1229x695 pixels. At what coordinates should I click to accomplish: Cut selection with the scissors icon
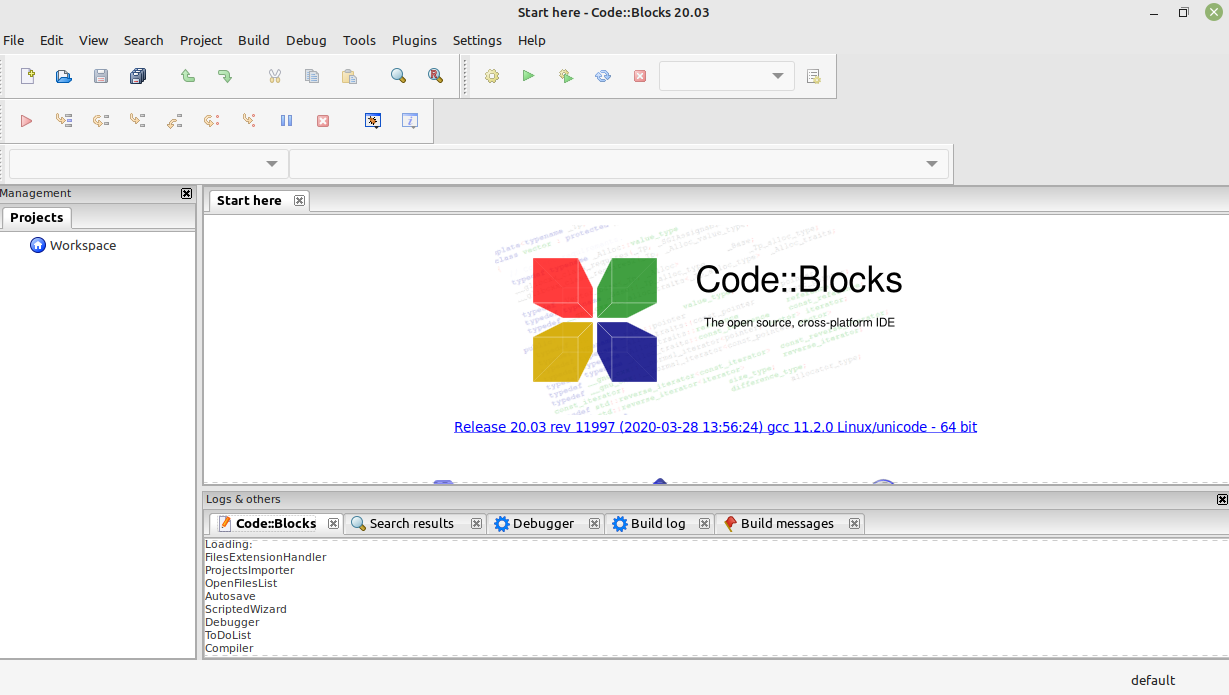click(x=275, y=76)
